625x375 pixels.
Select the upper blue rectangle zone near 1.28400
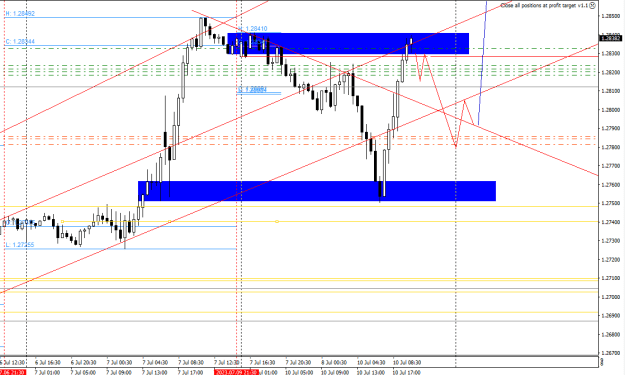(348, 43)
